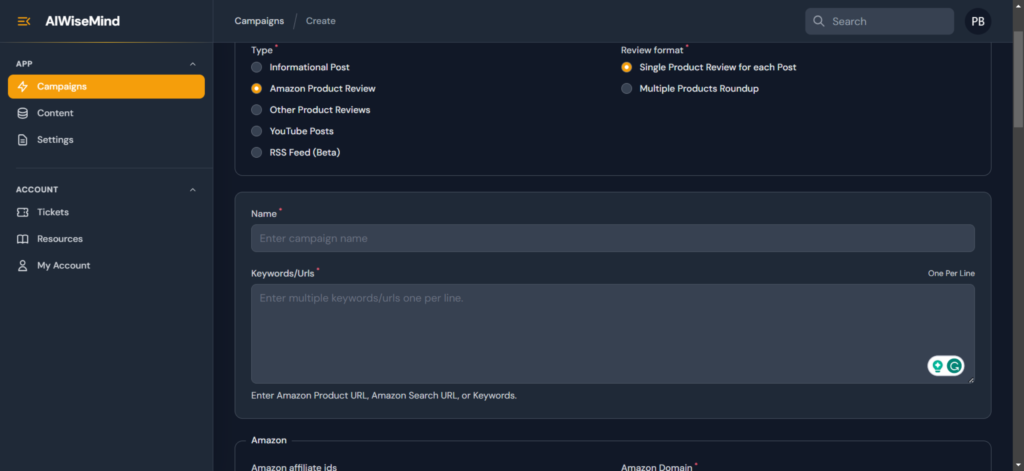Click the search magnifier icon
The height and width of the screenshot is (471, 1024).
click(x=818, y=22)
